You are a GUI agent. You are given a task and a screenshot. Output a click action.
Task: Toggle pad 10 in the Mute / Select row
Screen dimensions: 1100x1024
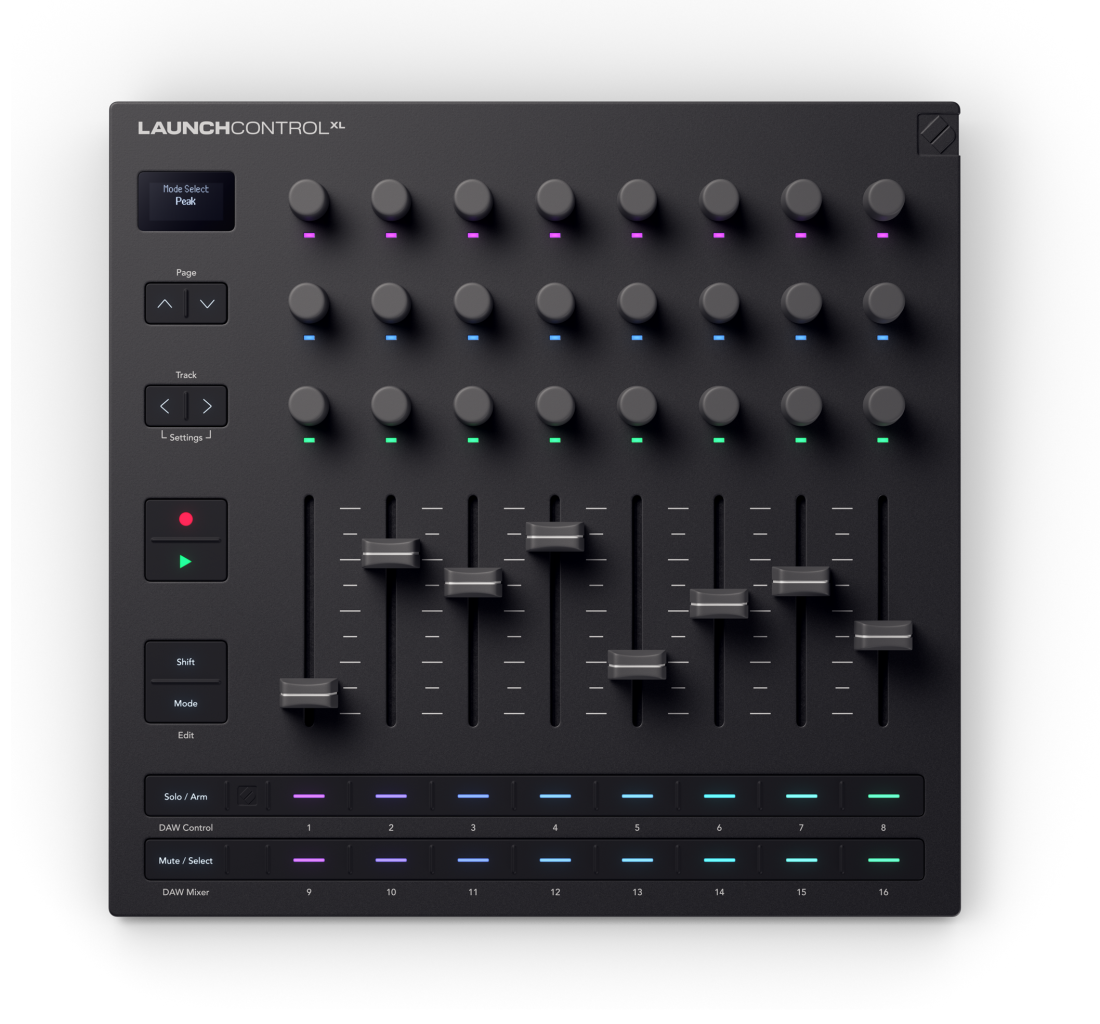391,860
